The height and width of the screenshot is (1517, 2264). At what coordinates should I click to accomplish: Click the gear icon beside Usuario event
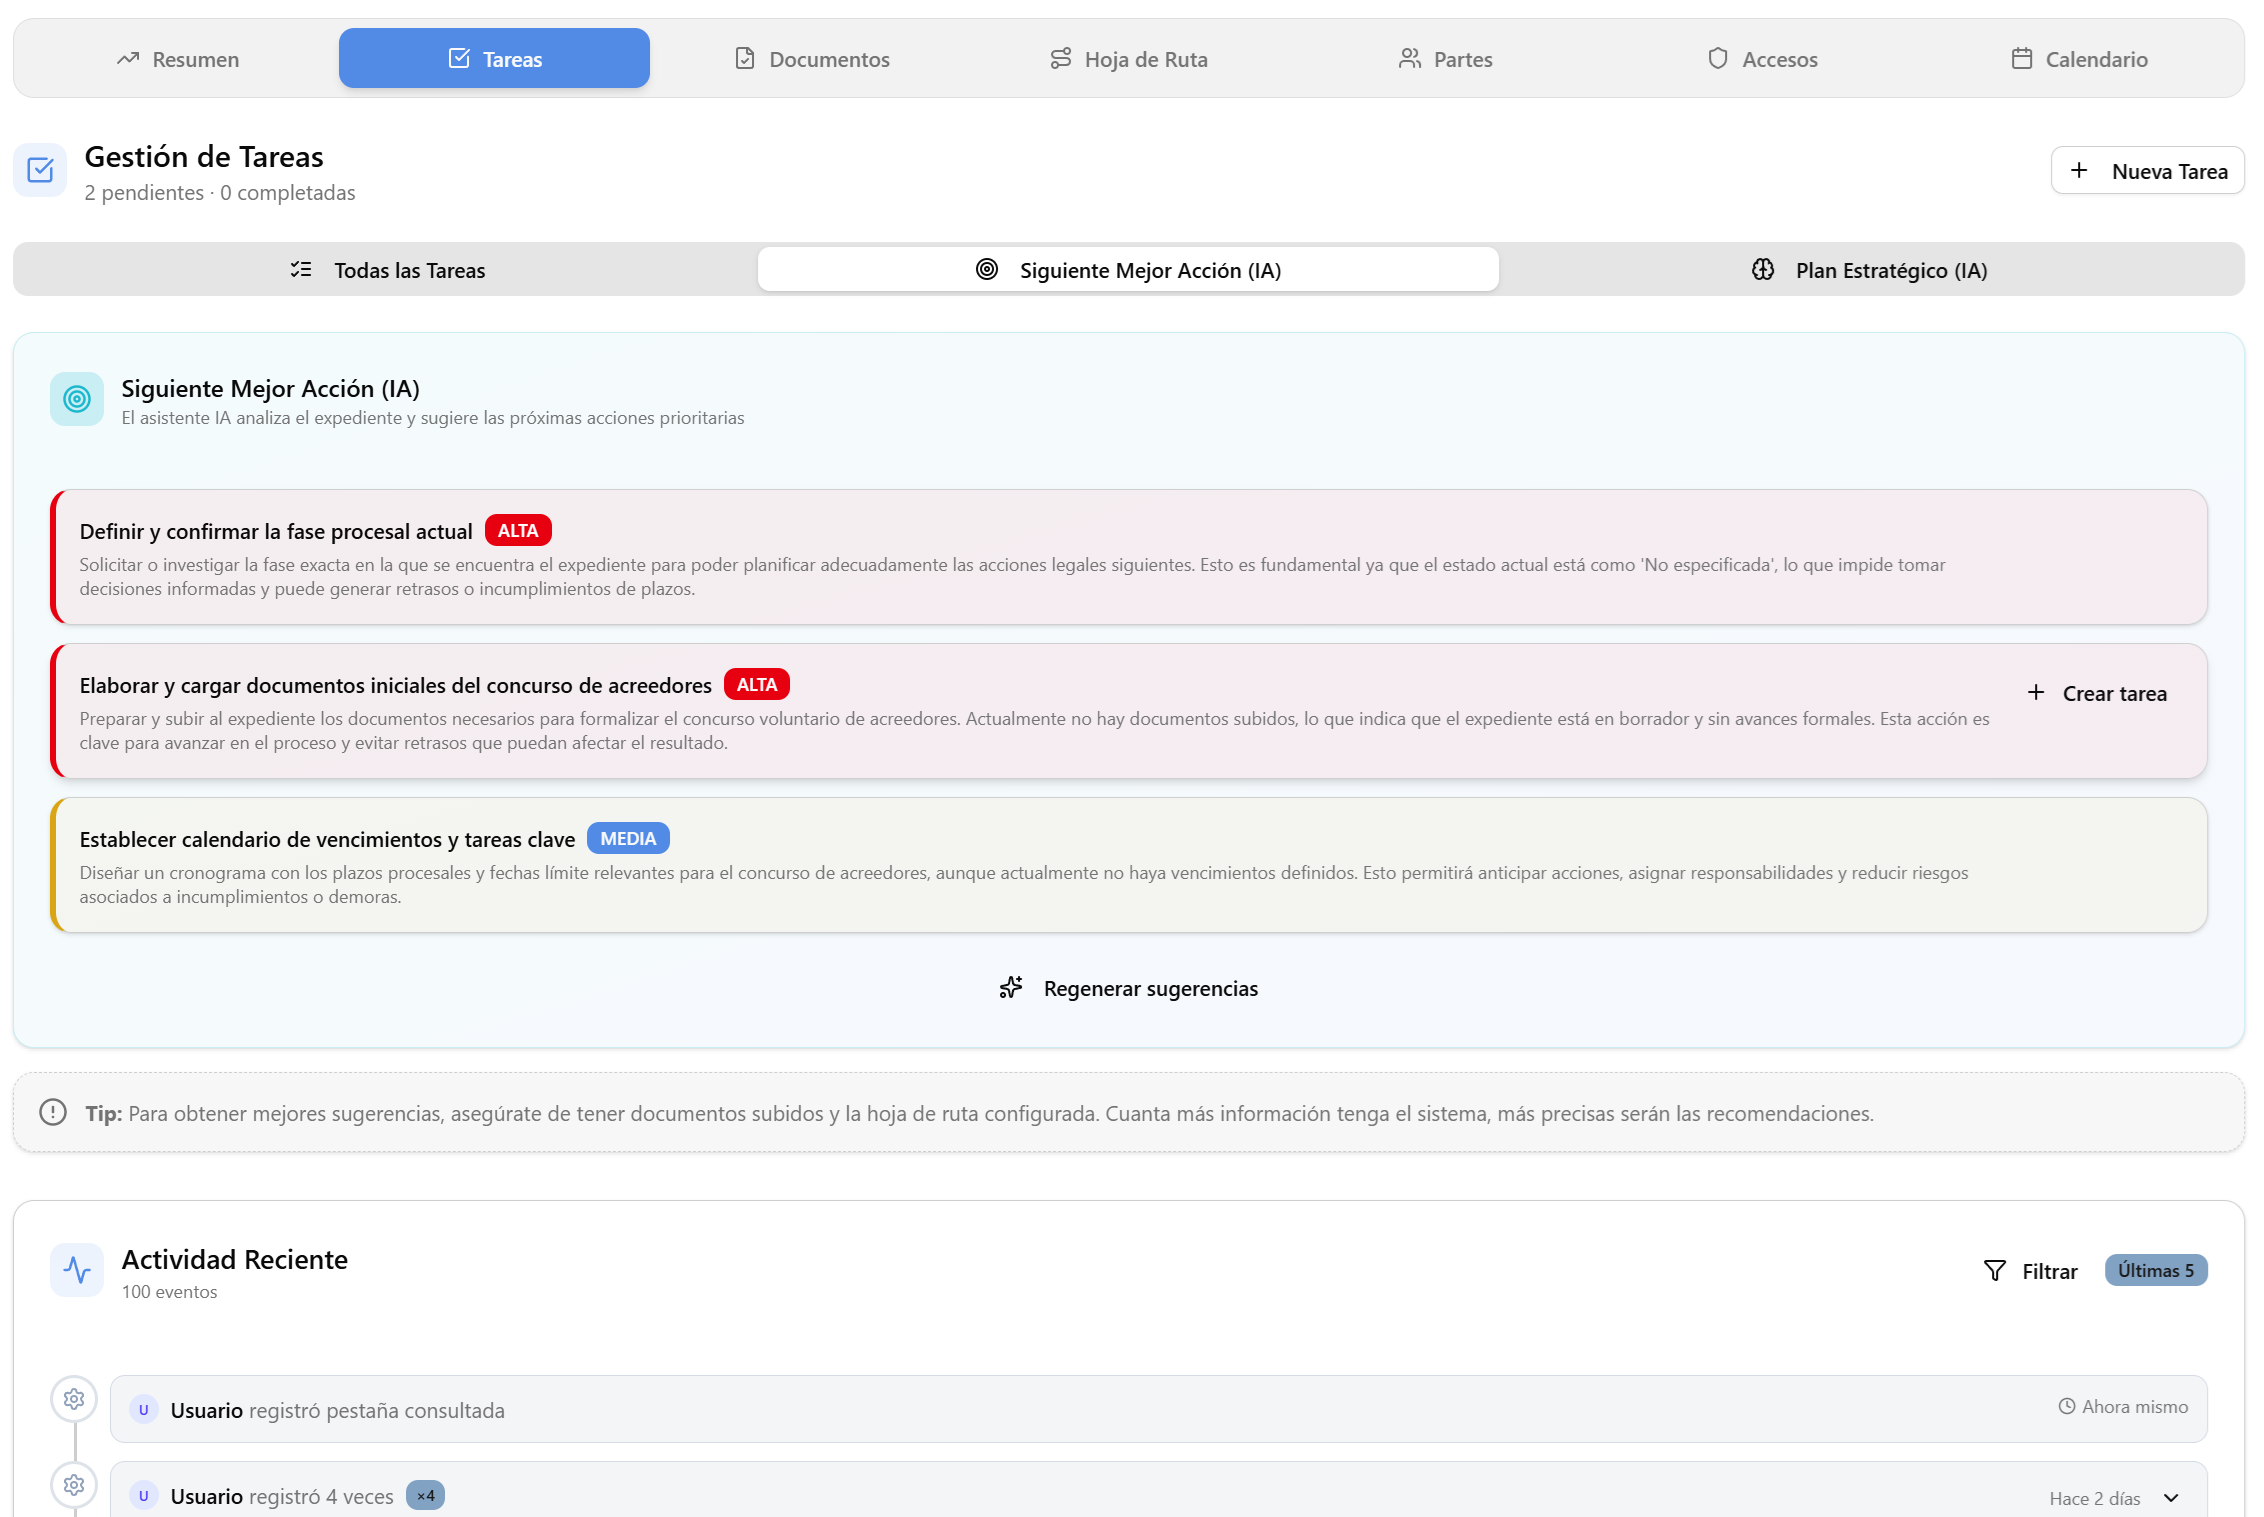point(74,1399)
